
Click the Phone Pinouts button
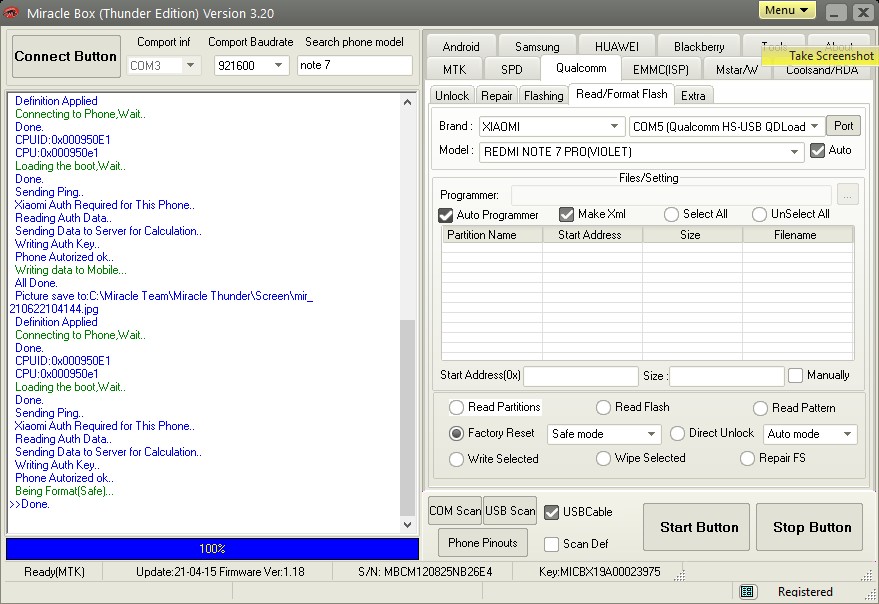(x=483, y=543)
